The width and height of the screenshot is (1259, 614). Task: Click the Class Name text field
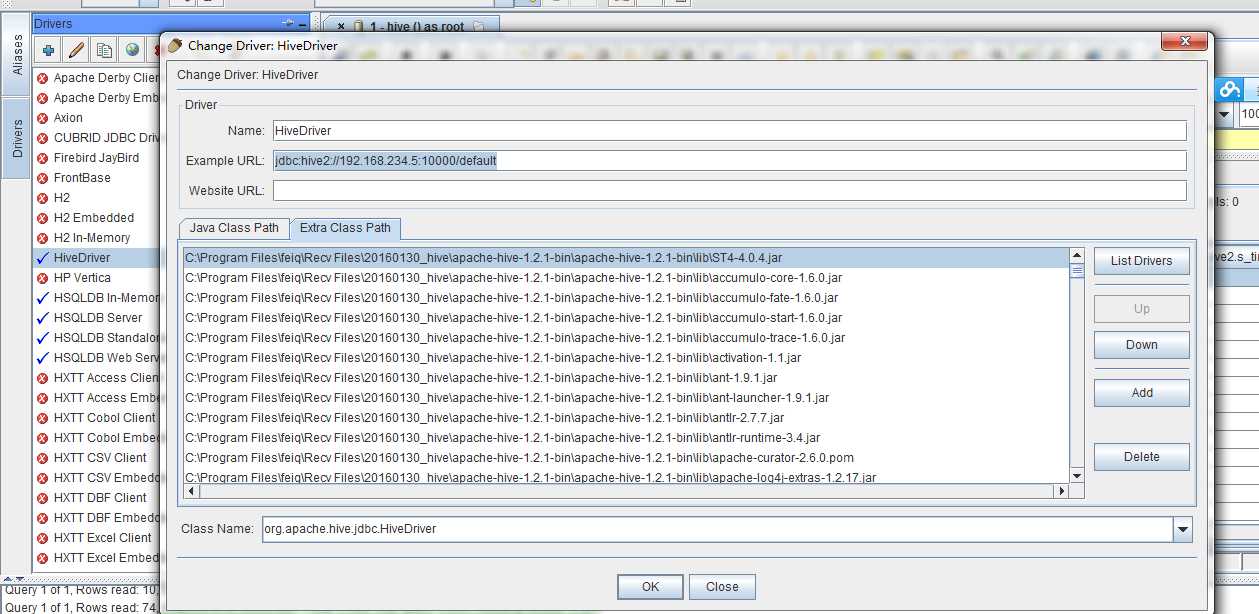pos(717,529)
